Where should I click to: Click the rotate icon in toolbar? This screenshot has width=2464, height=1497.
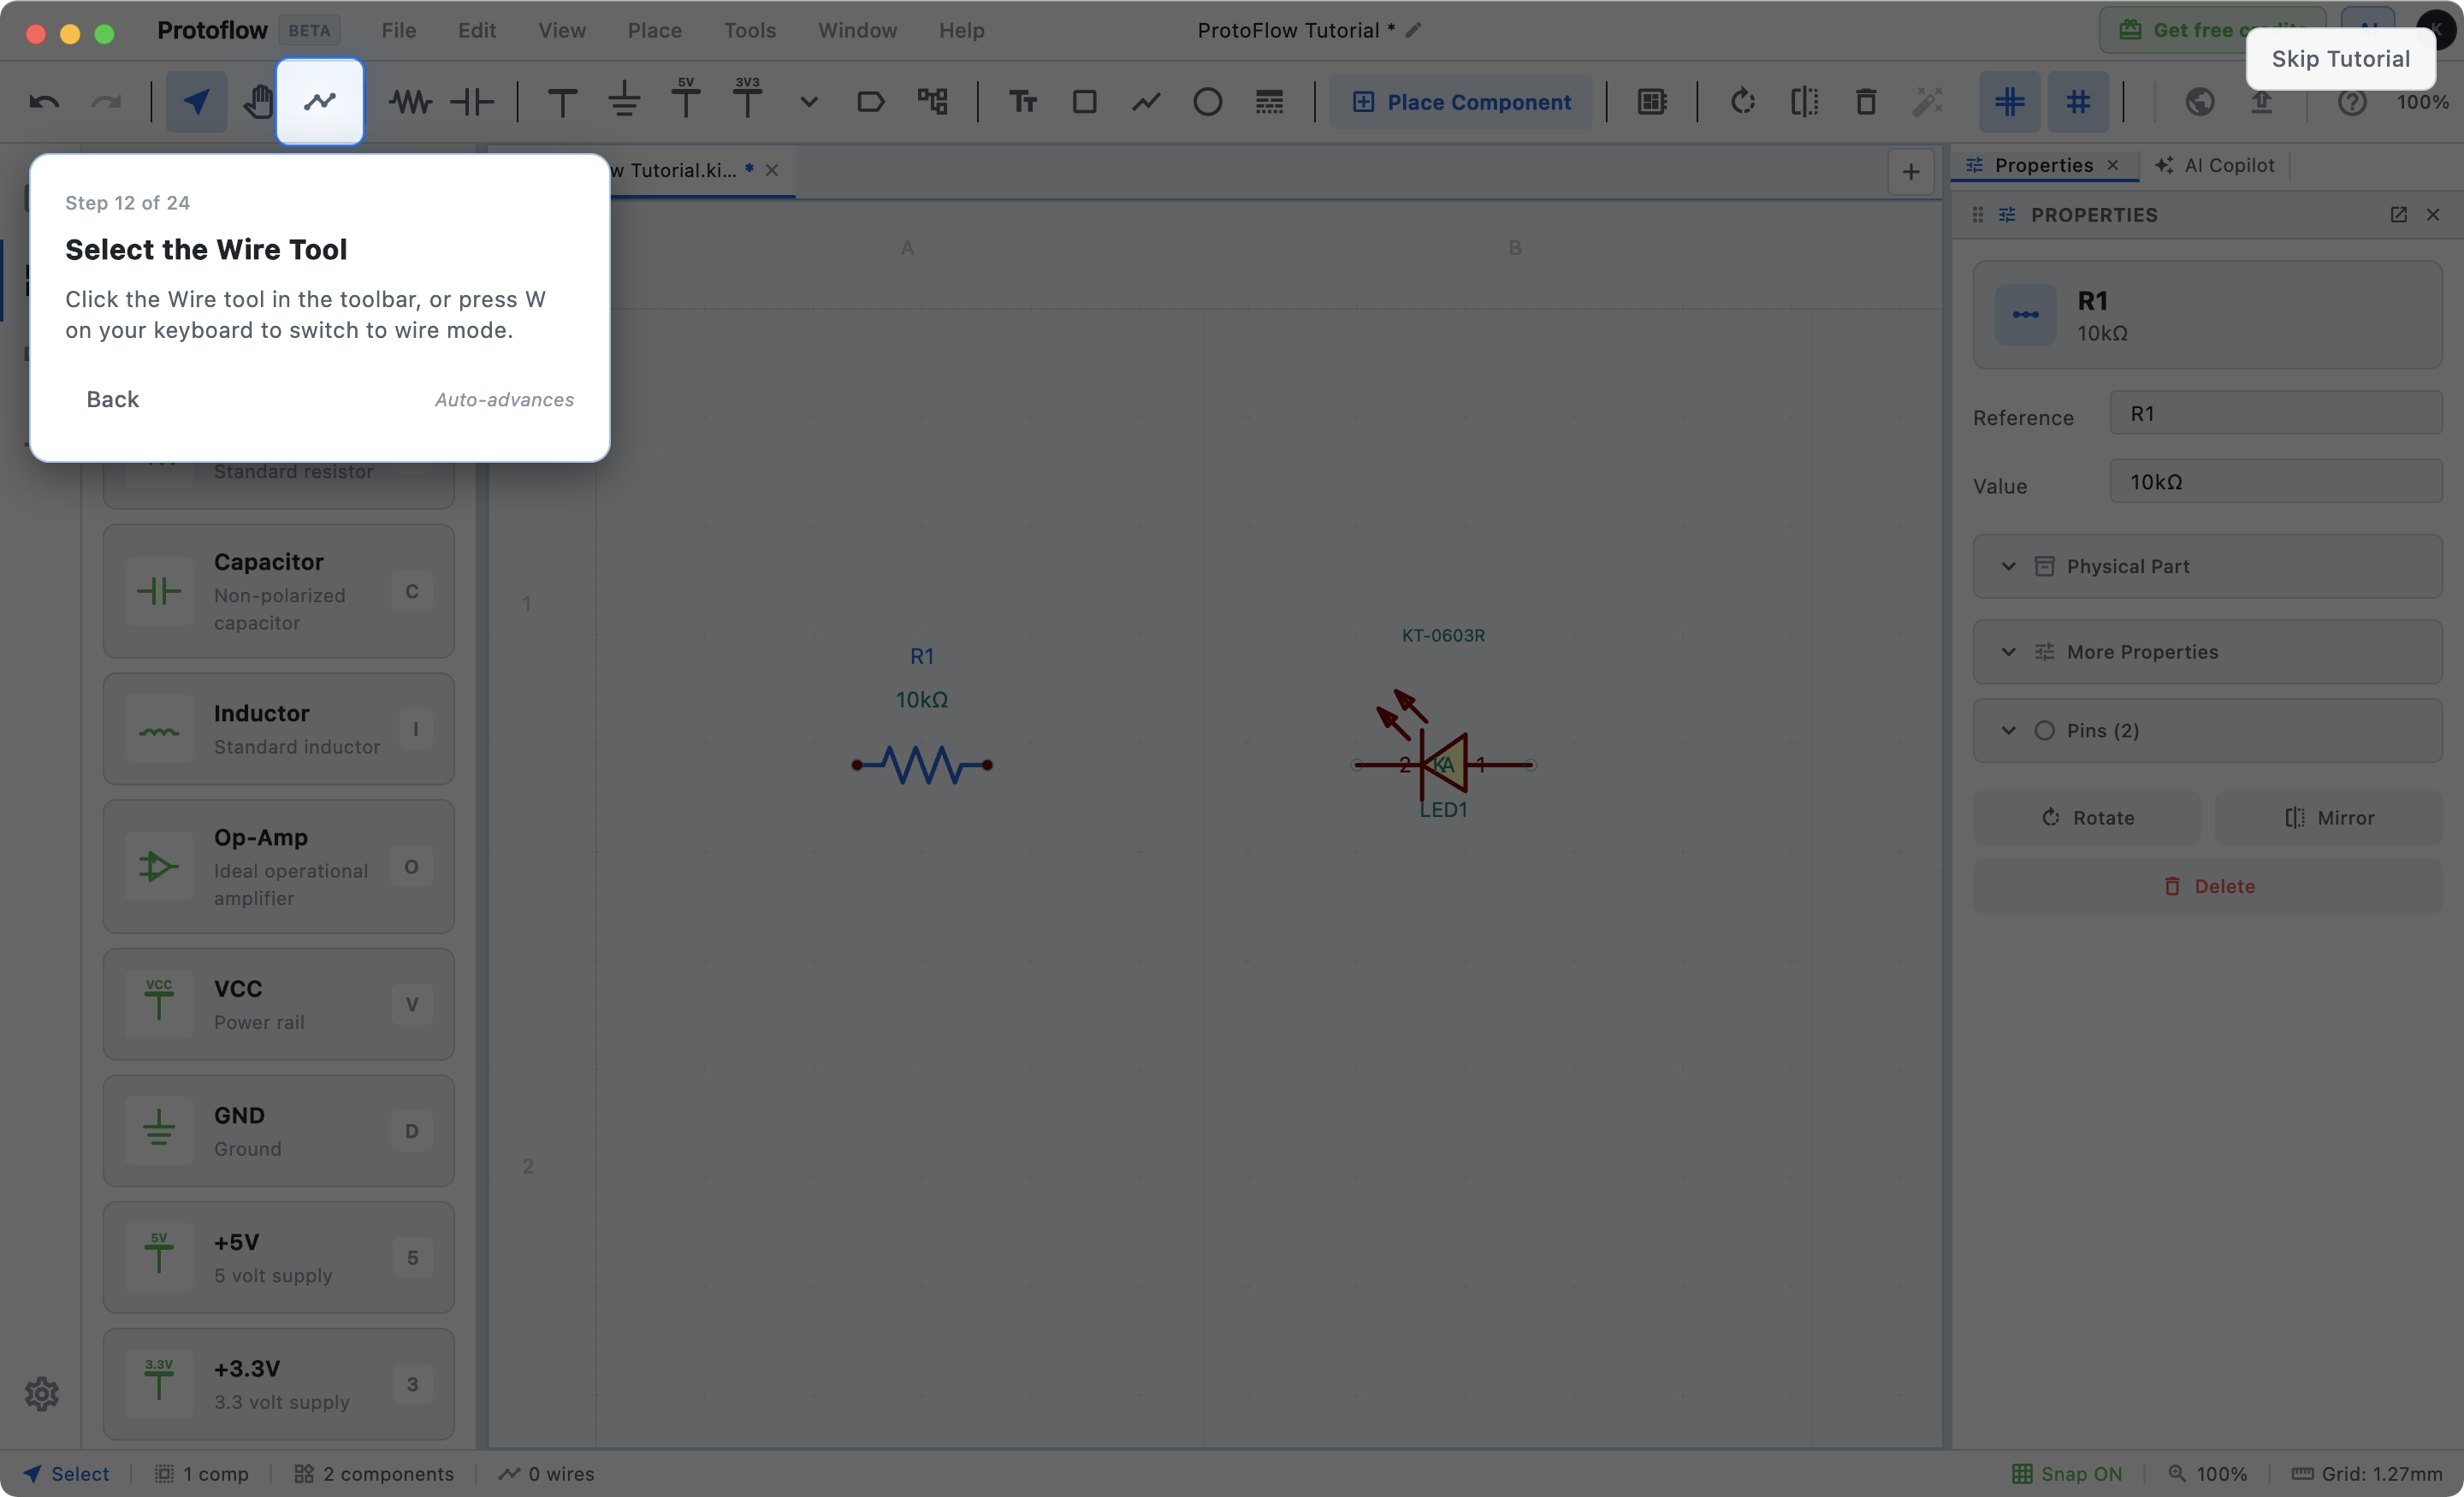coord(1743,102)
